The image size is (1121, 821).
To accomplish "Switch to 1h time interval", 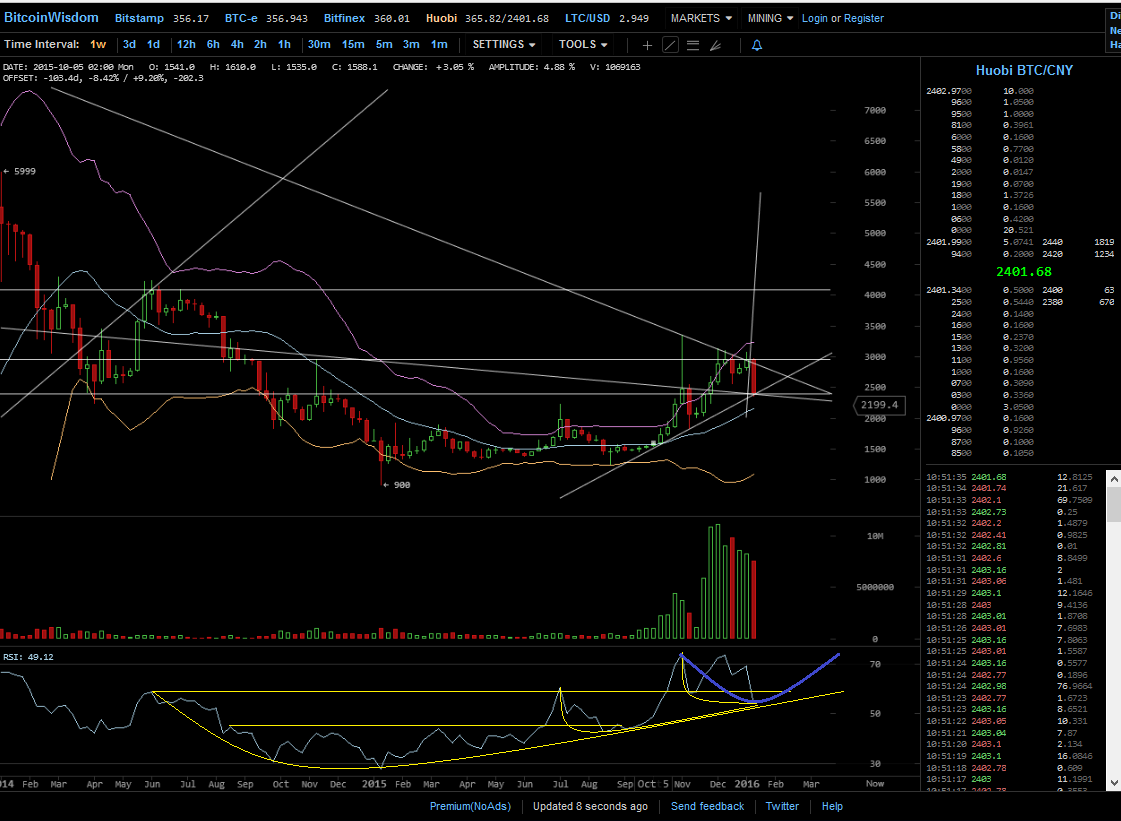I will (284, 44).
